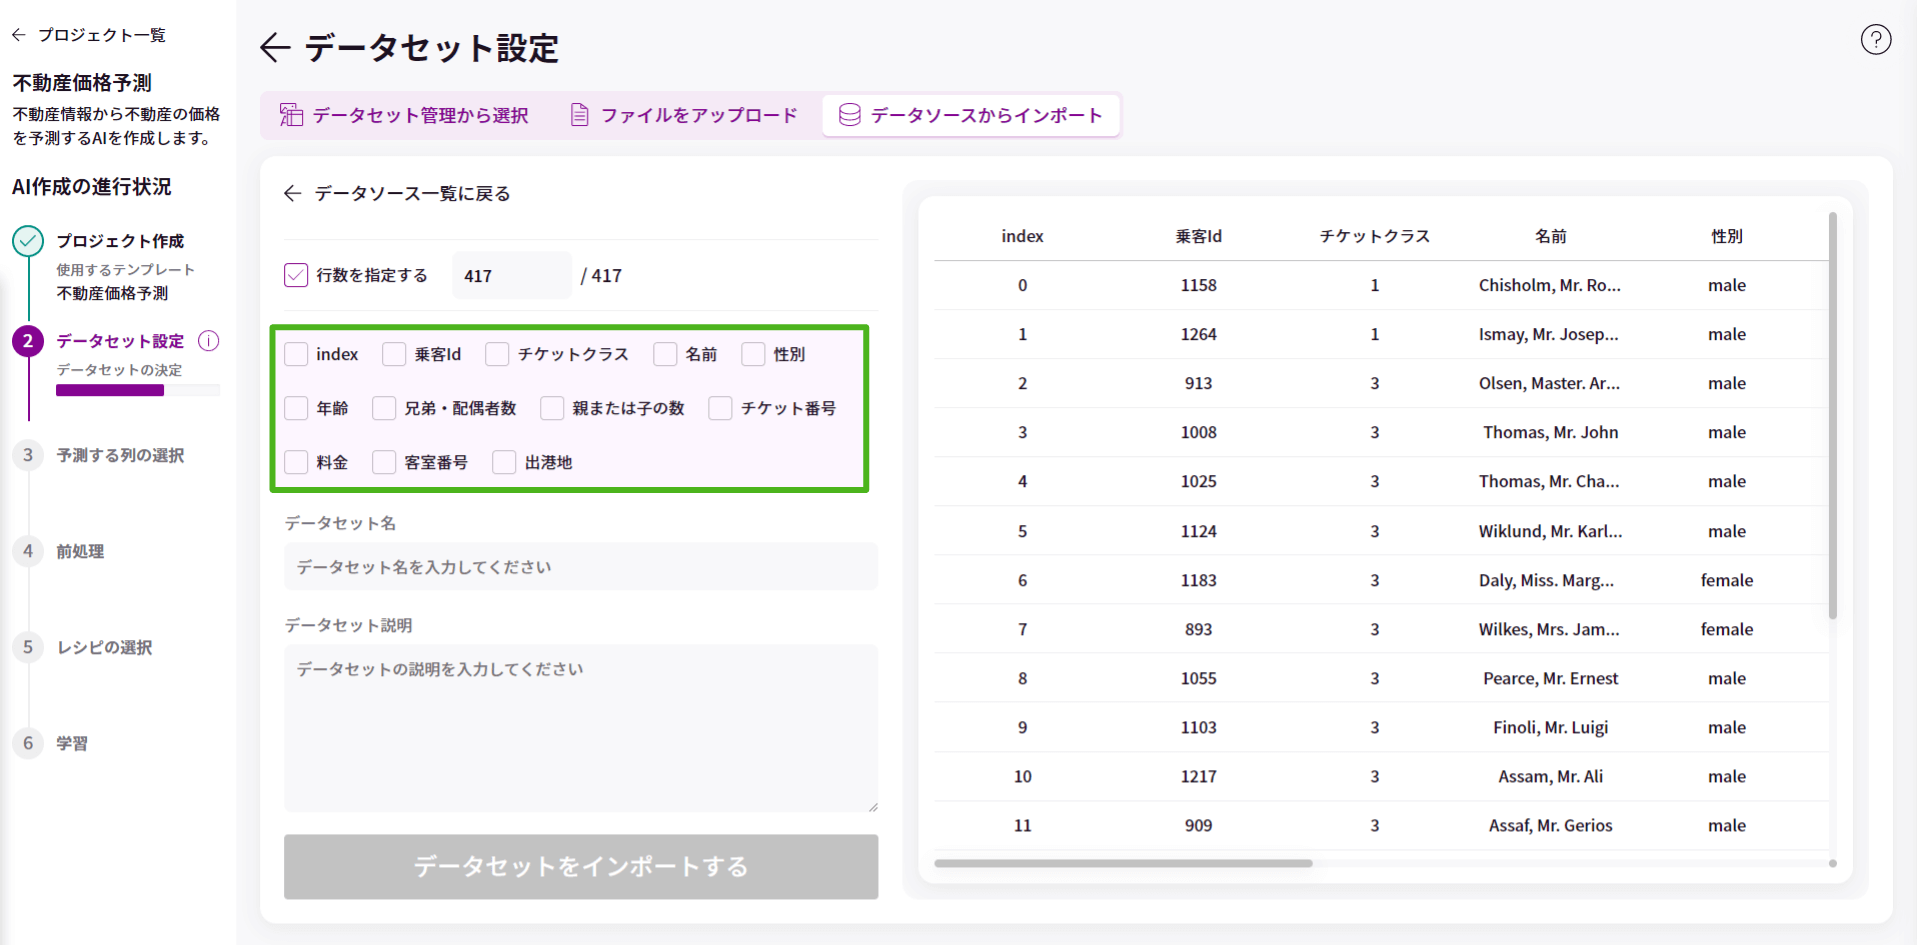Click cell Wiklund, Mr. Karl...
The height and width of the screenshot is (945, 1917).
coord(1550,531)
